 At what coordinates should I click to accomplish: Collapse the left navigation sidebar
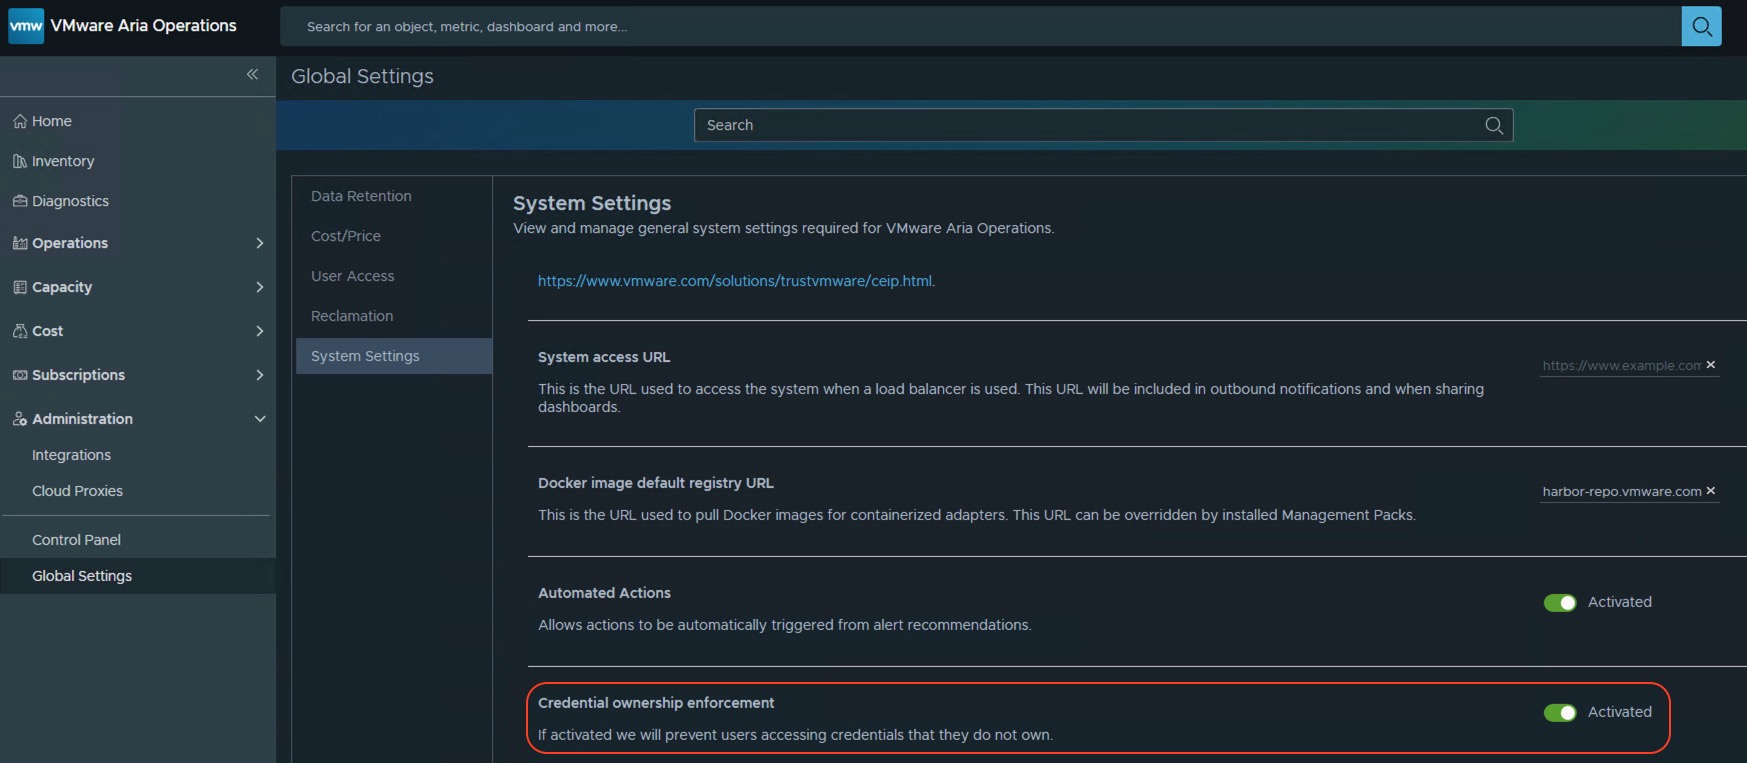tap(252, 74)
